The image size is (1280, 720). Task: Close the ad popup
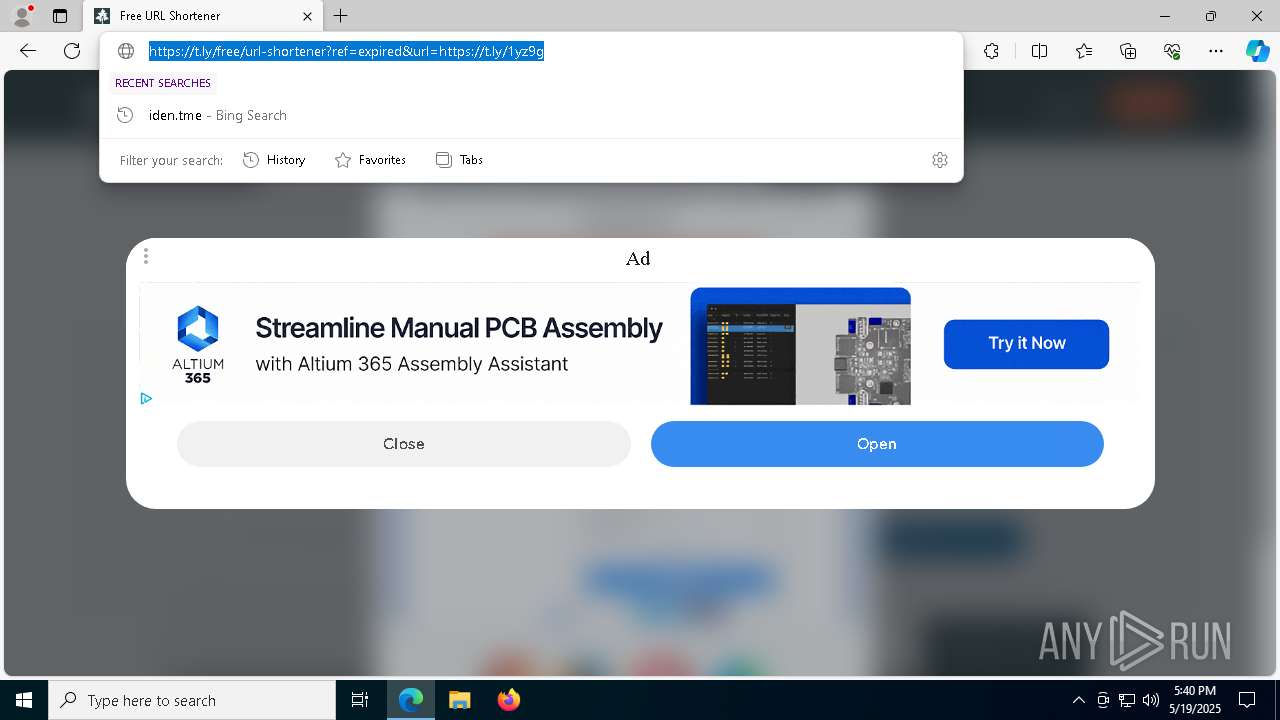[404, 444]
